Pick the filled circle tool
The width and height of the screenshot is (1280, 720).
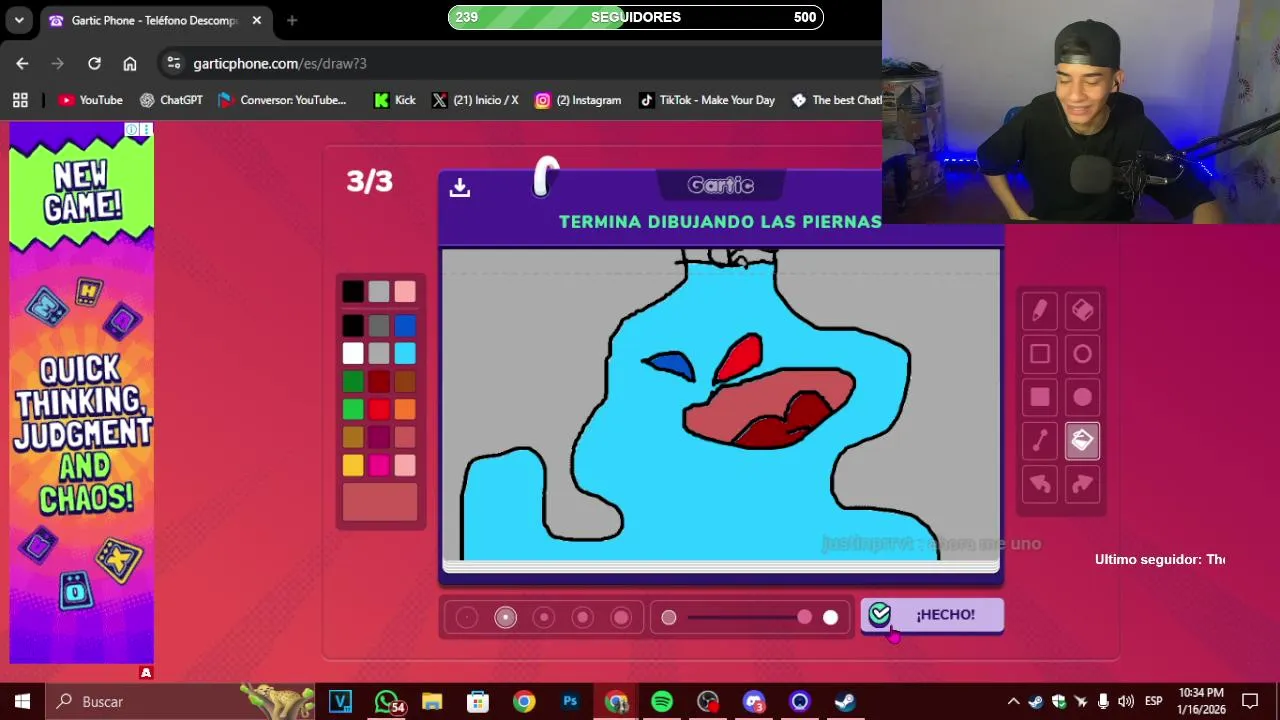click(1083, 397)
